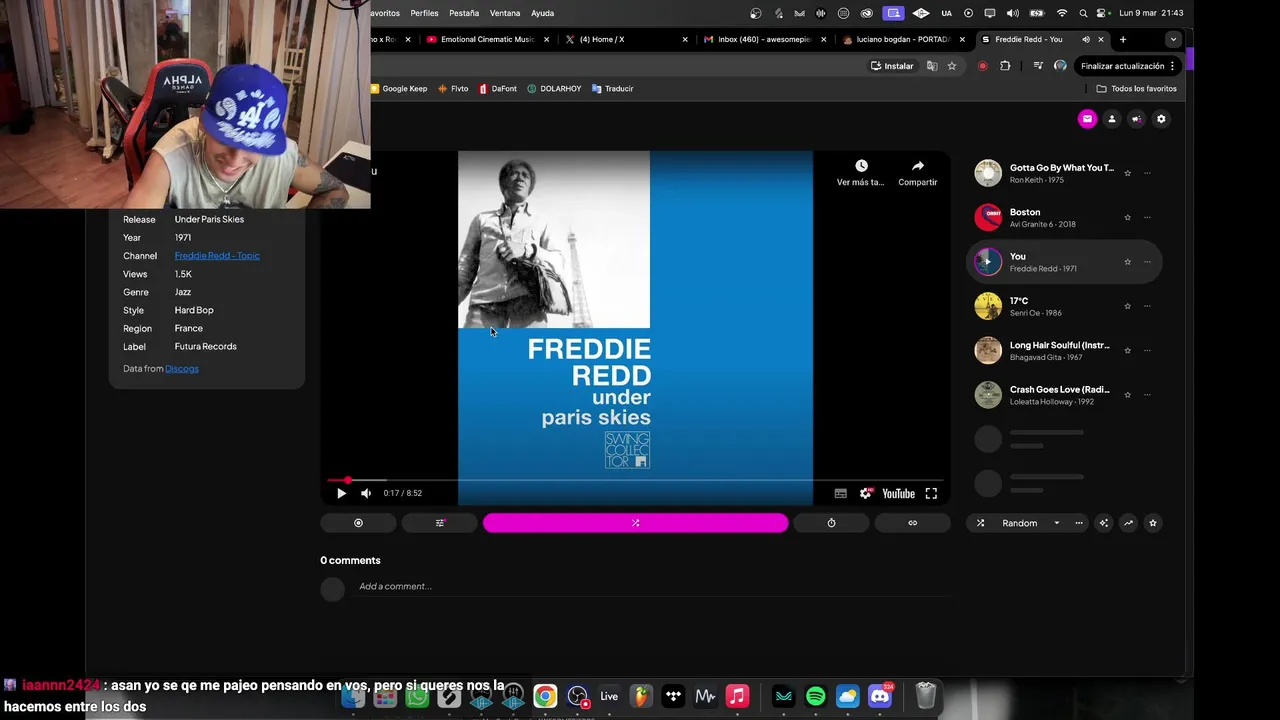The image size is (1280, 720).
Task: Click the star icon in queue toolbar
Action: [1153, 523]
